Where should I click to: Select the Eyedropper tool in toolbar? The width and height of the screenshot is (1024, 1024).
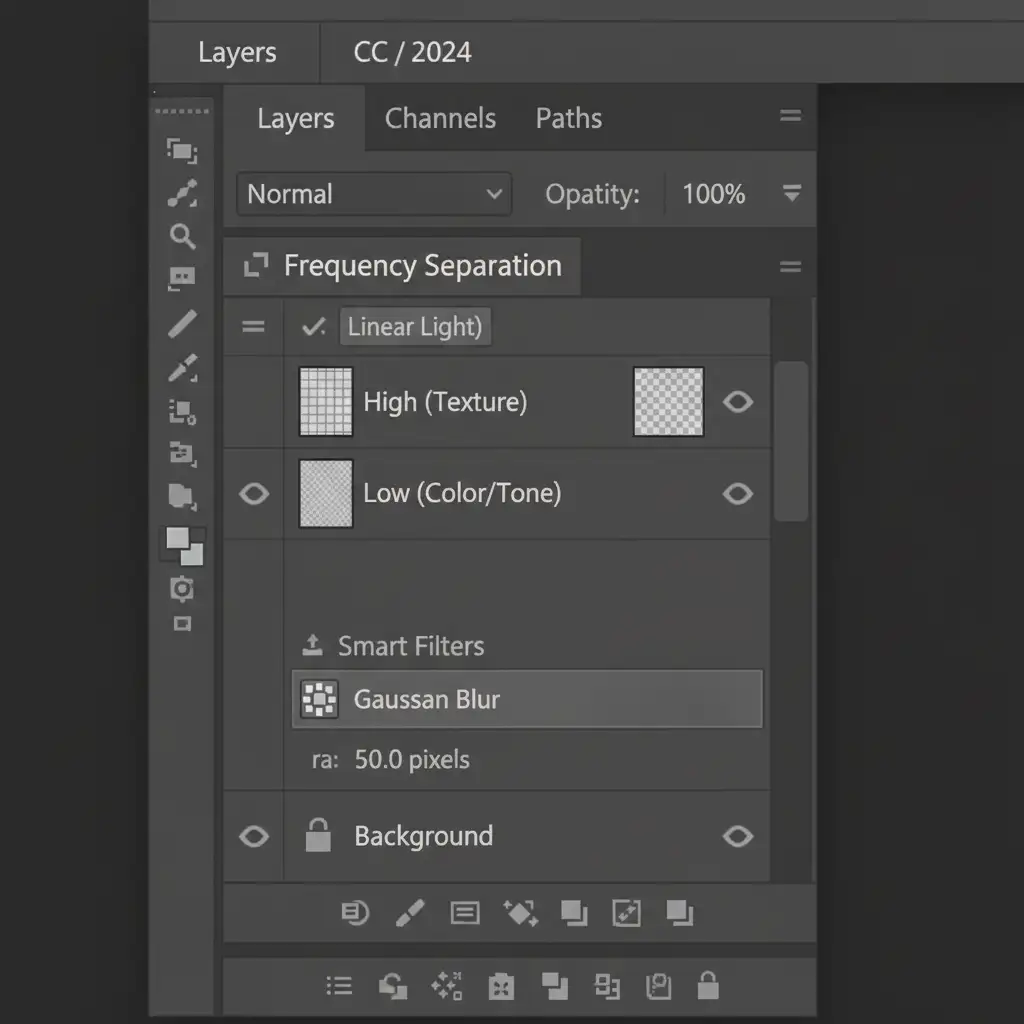coord(182,368)
